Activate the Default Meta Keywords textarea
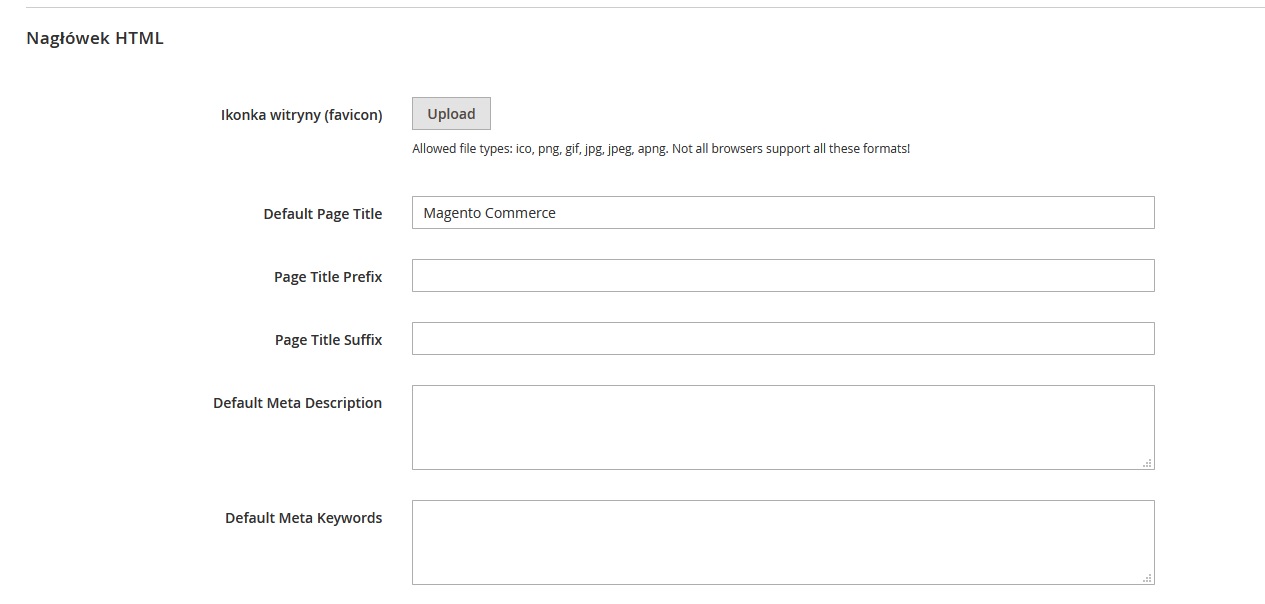The width and height of the screenshot is (1265, 604). tap(782, 542)
